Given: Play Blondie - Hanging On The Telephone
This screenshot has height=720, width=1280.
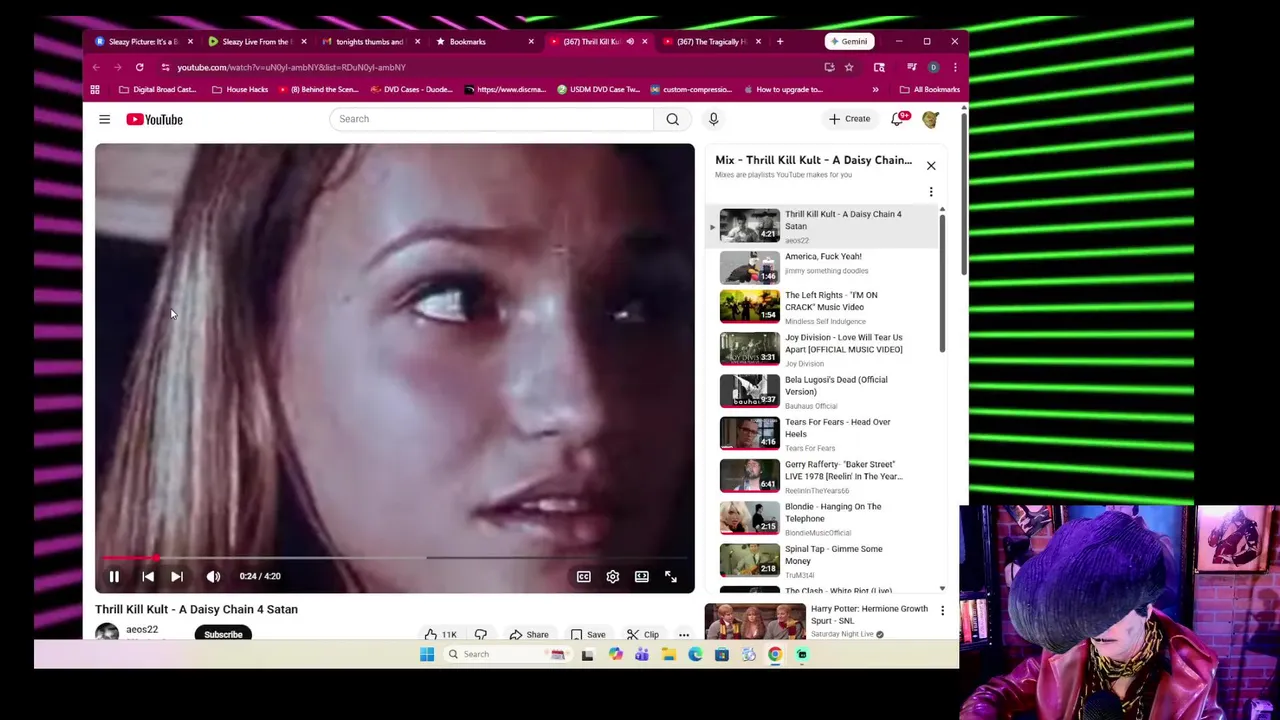Looking at the screenshot, I should pos(824,518).
